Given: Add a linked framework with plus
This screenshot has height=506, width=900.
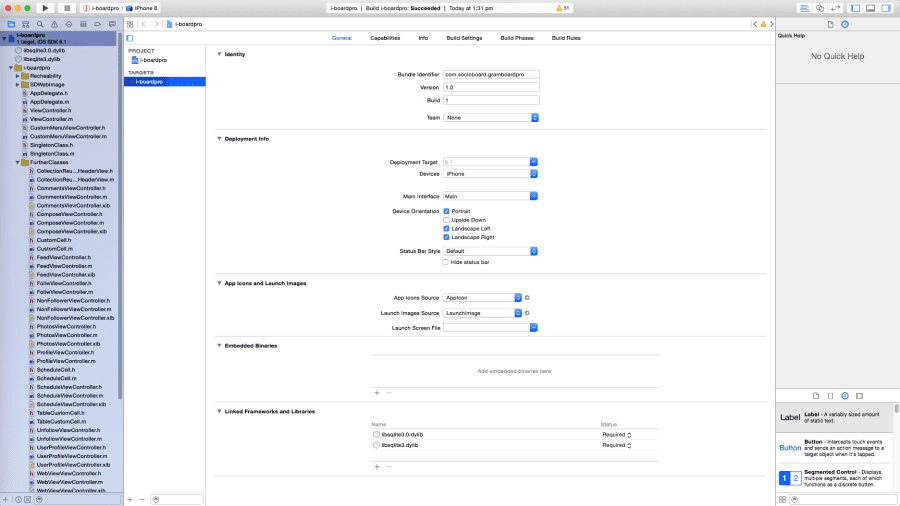Looking at the screenshot, I should point(377,466).
